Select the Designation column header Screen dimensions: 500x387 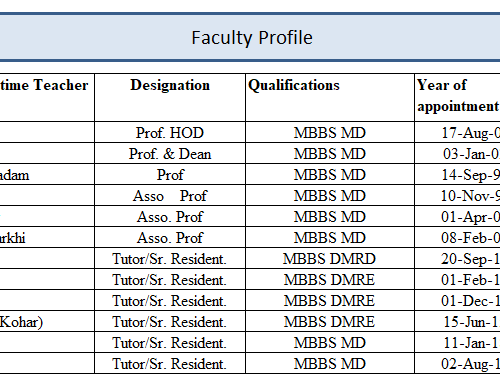[170, 98]
